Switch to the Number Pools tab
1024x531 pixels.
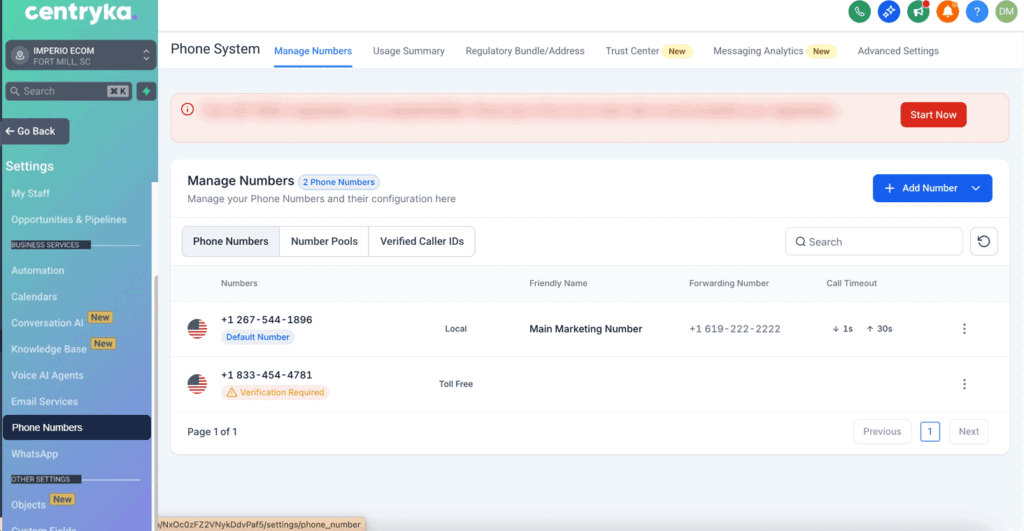tap(324, 242)
